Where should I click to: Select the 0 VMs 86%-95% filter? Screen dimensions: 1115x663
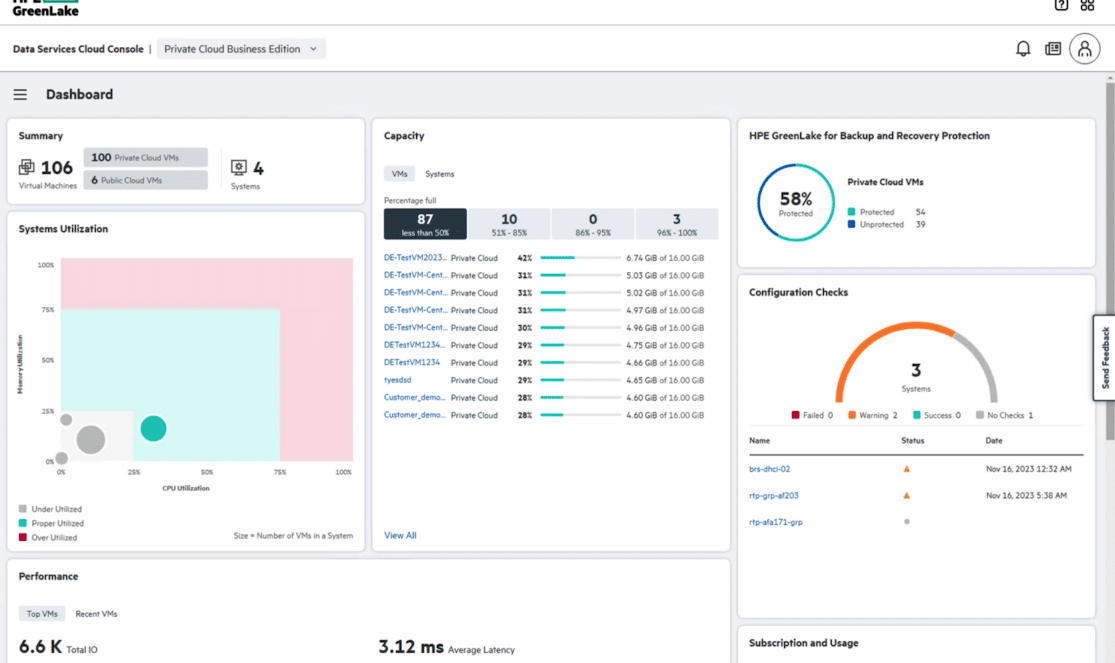pos(592,224)
